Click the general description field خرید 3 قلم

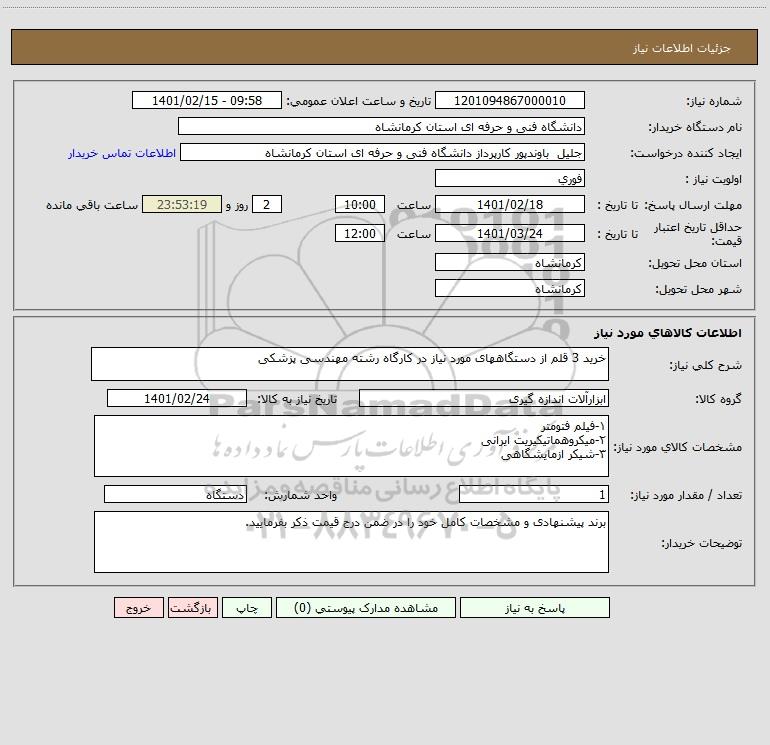tap(350, 364)
